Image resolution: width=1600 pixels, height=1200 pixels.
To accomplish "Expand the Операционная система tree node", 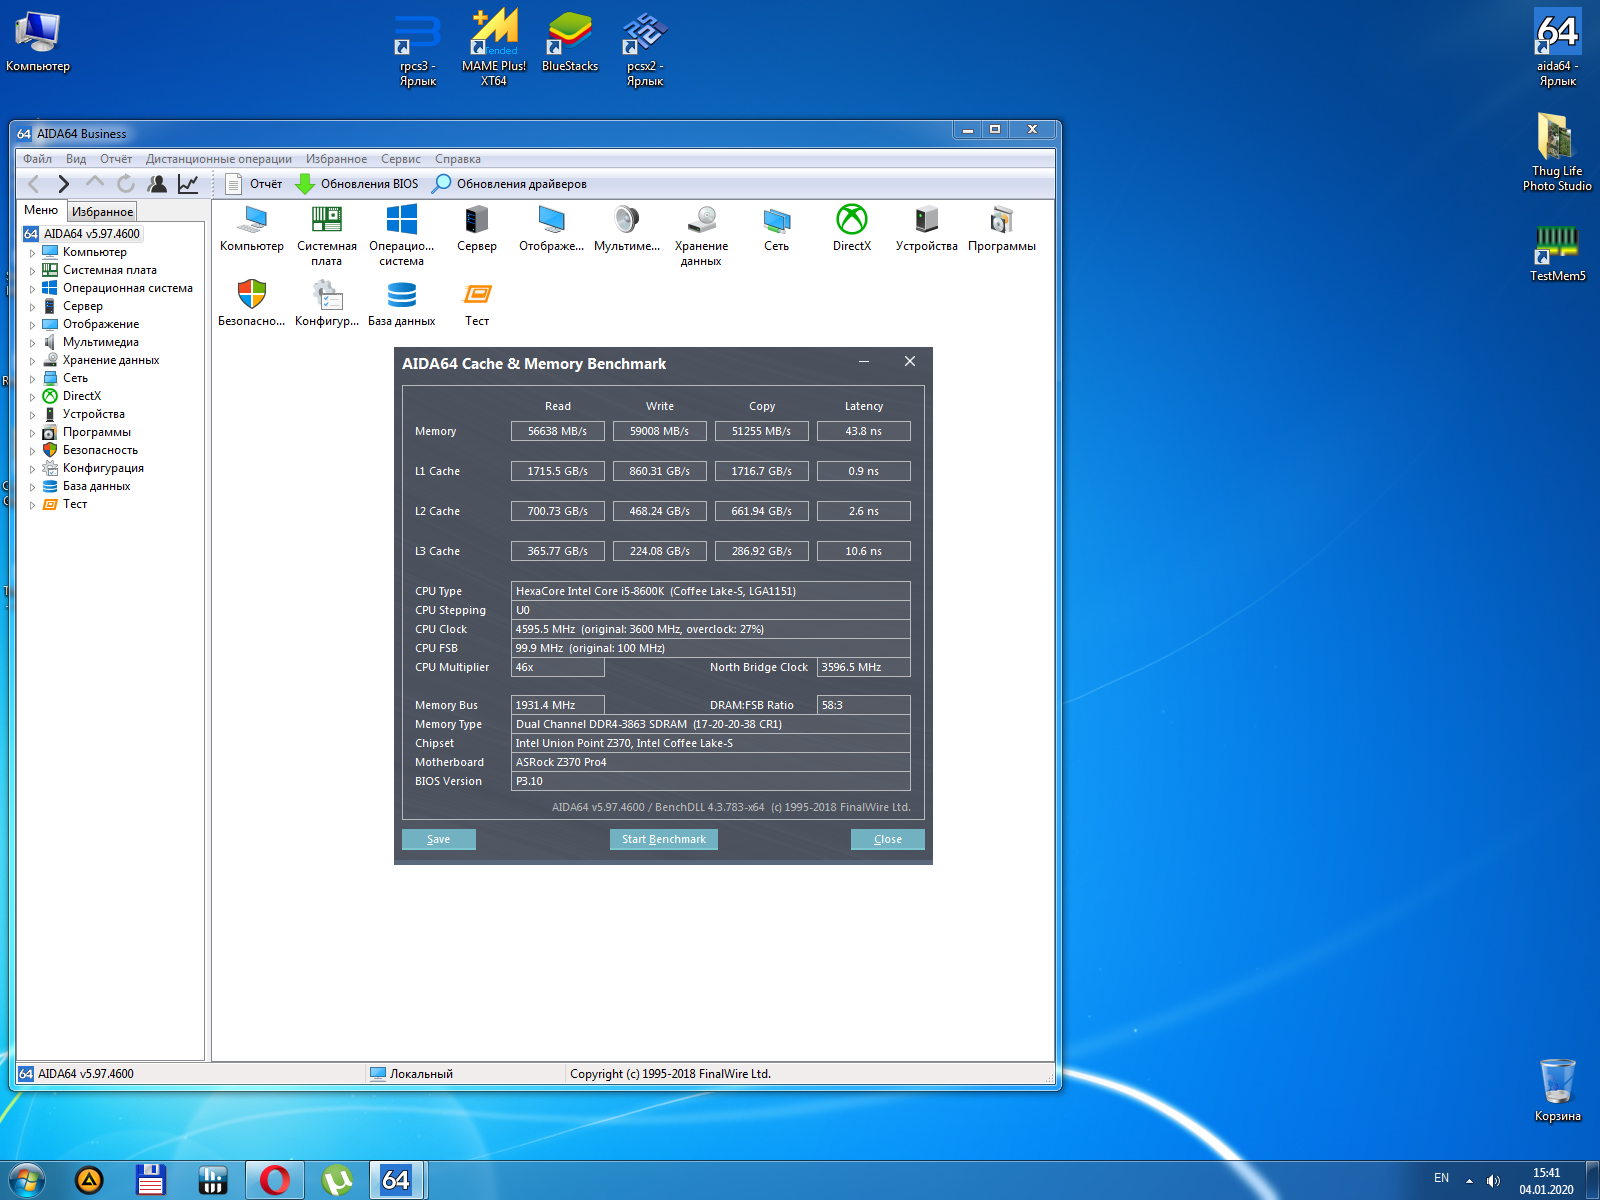I will click(x=32, y=289).
